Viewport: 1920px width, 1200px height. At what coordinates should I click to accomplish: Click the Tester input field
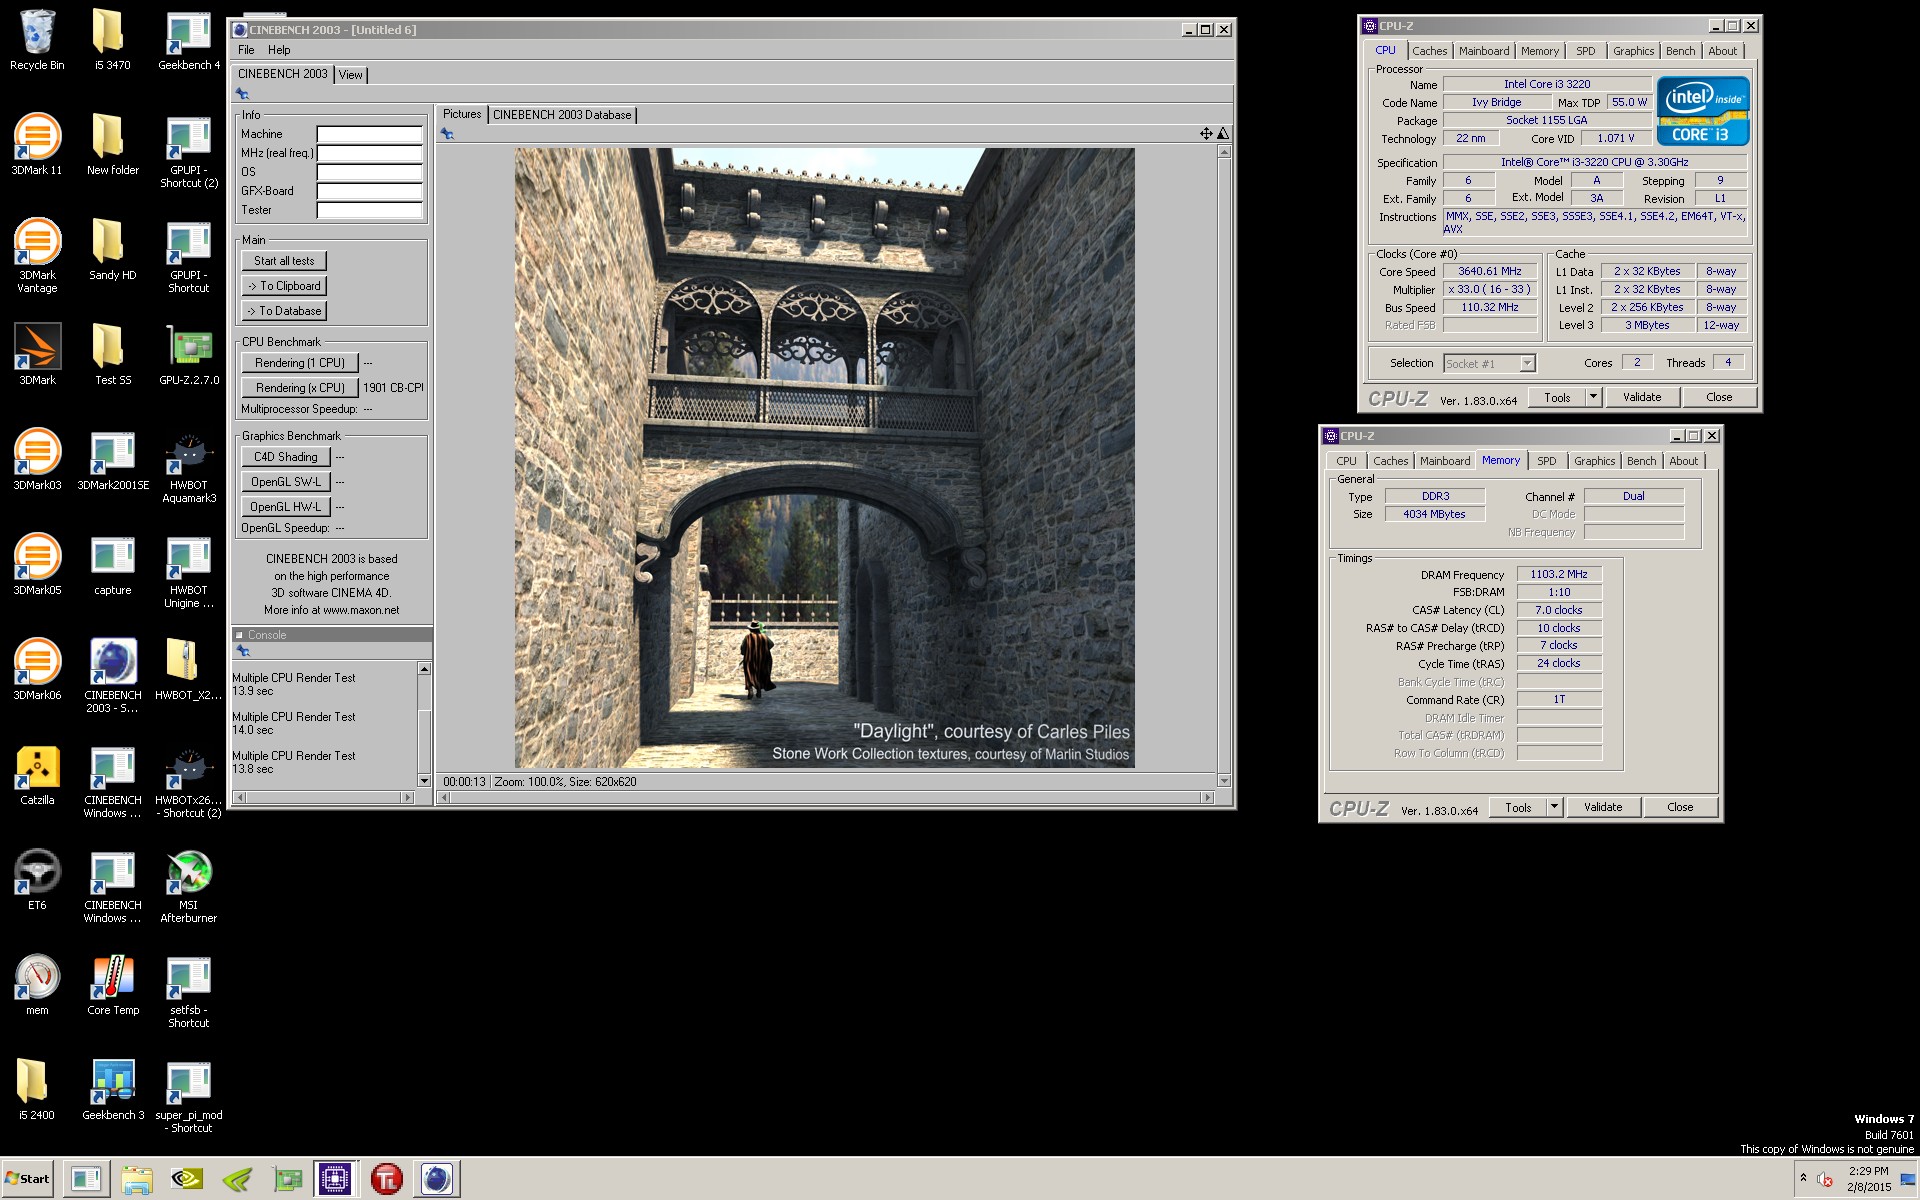(x=370, y=210)
